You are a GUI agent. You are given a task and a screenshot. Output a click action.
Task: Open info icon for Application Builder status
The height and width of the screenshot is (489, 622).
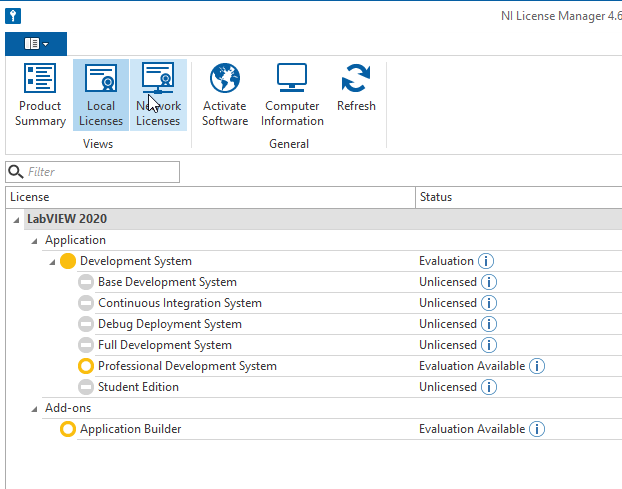point(537,429)
